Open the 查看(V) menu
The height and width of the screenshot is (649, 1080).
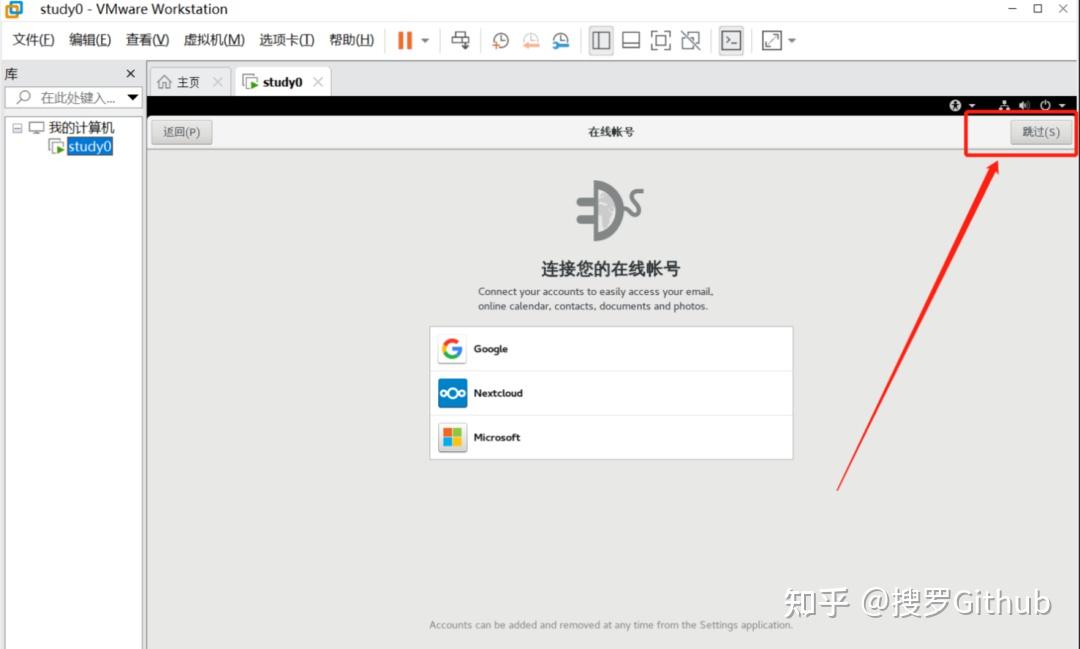(x=147, y=40)
